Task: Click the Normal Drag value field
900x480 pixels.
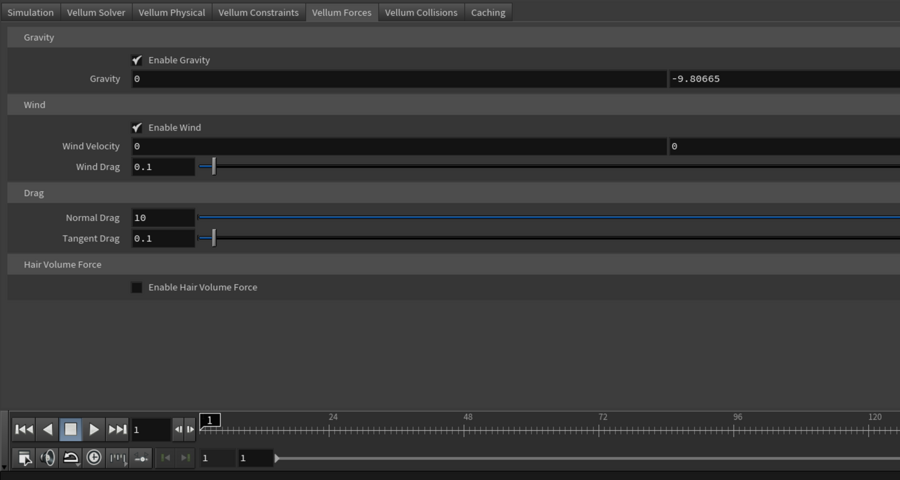Action: click(164, 218)
